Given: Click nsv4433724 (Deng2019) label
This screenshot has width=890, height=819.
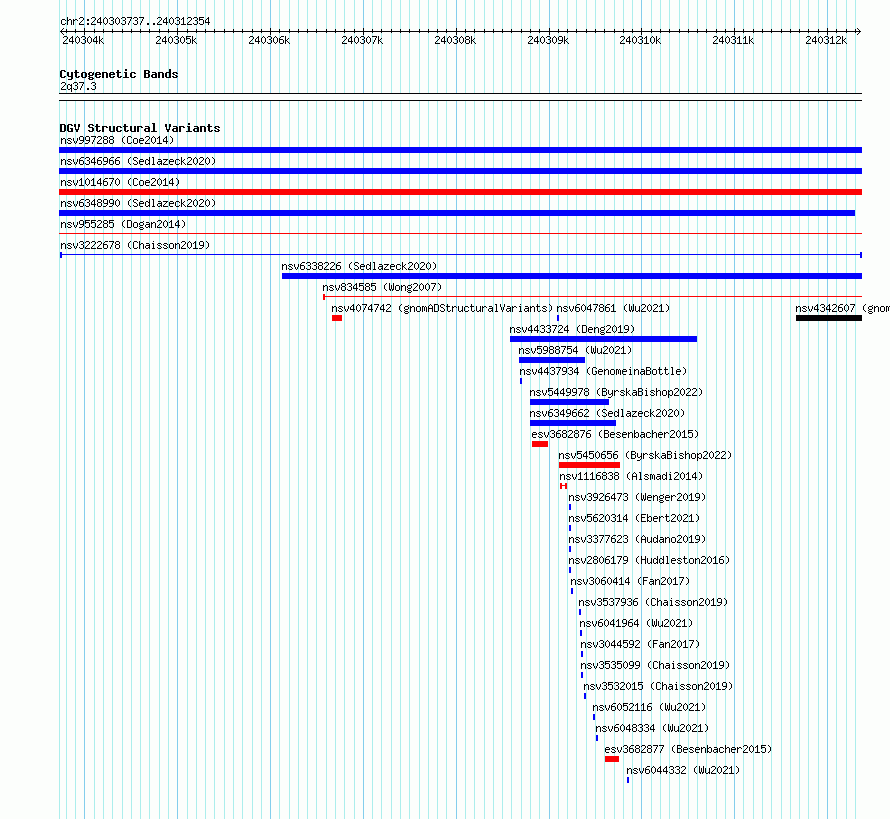Looking at the screenshot, I should [x=572, y=329].
